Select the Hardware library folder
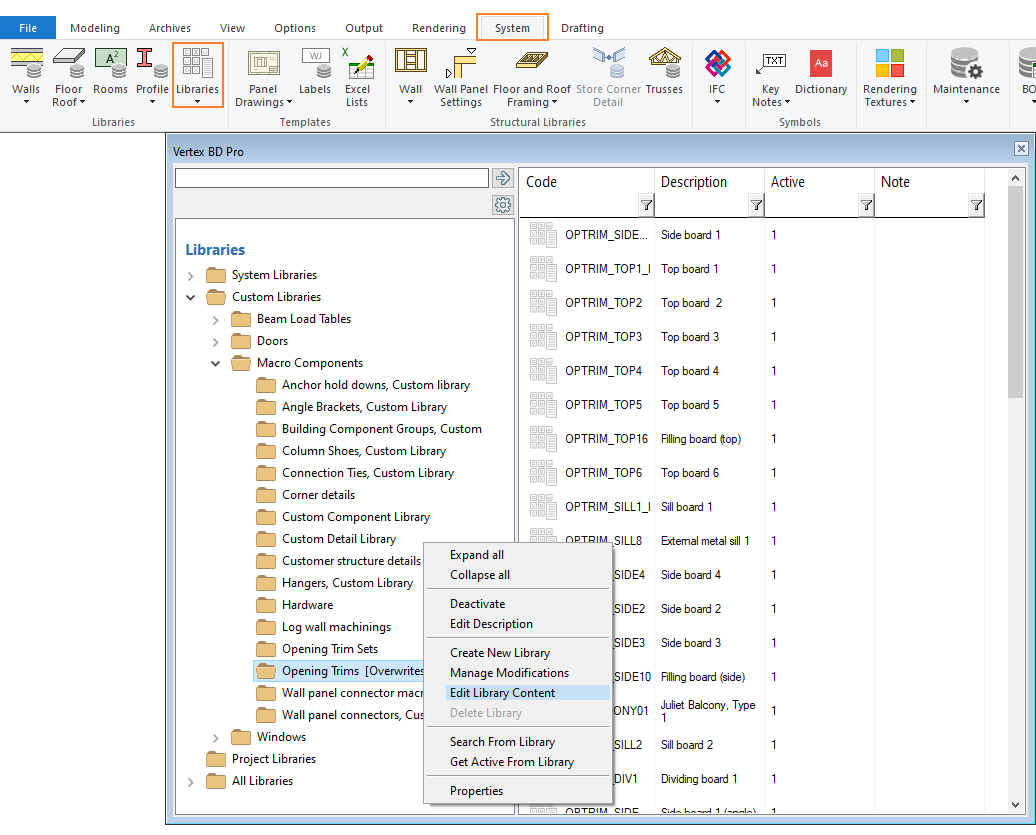The image size is (1036, 835). click(x=307, y=605)
